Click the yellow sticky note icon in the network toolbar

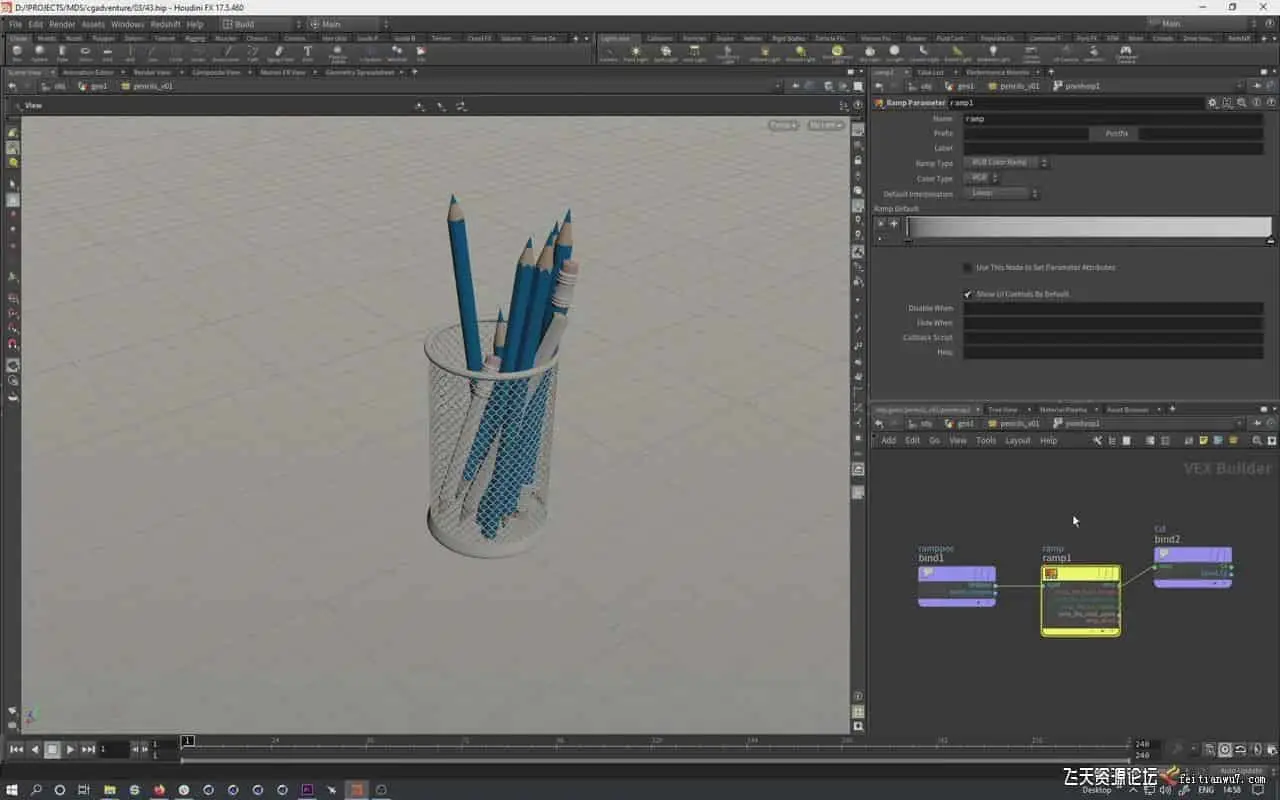(1203, 441)
